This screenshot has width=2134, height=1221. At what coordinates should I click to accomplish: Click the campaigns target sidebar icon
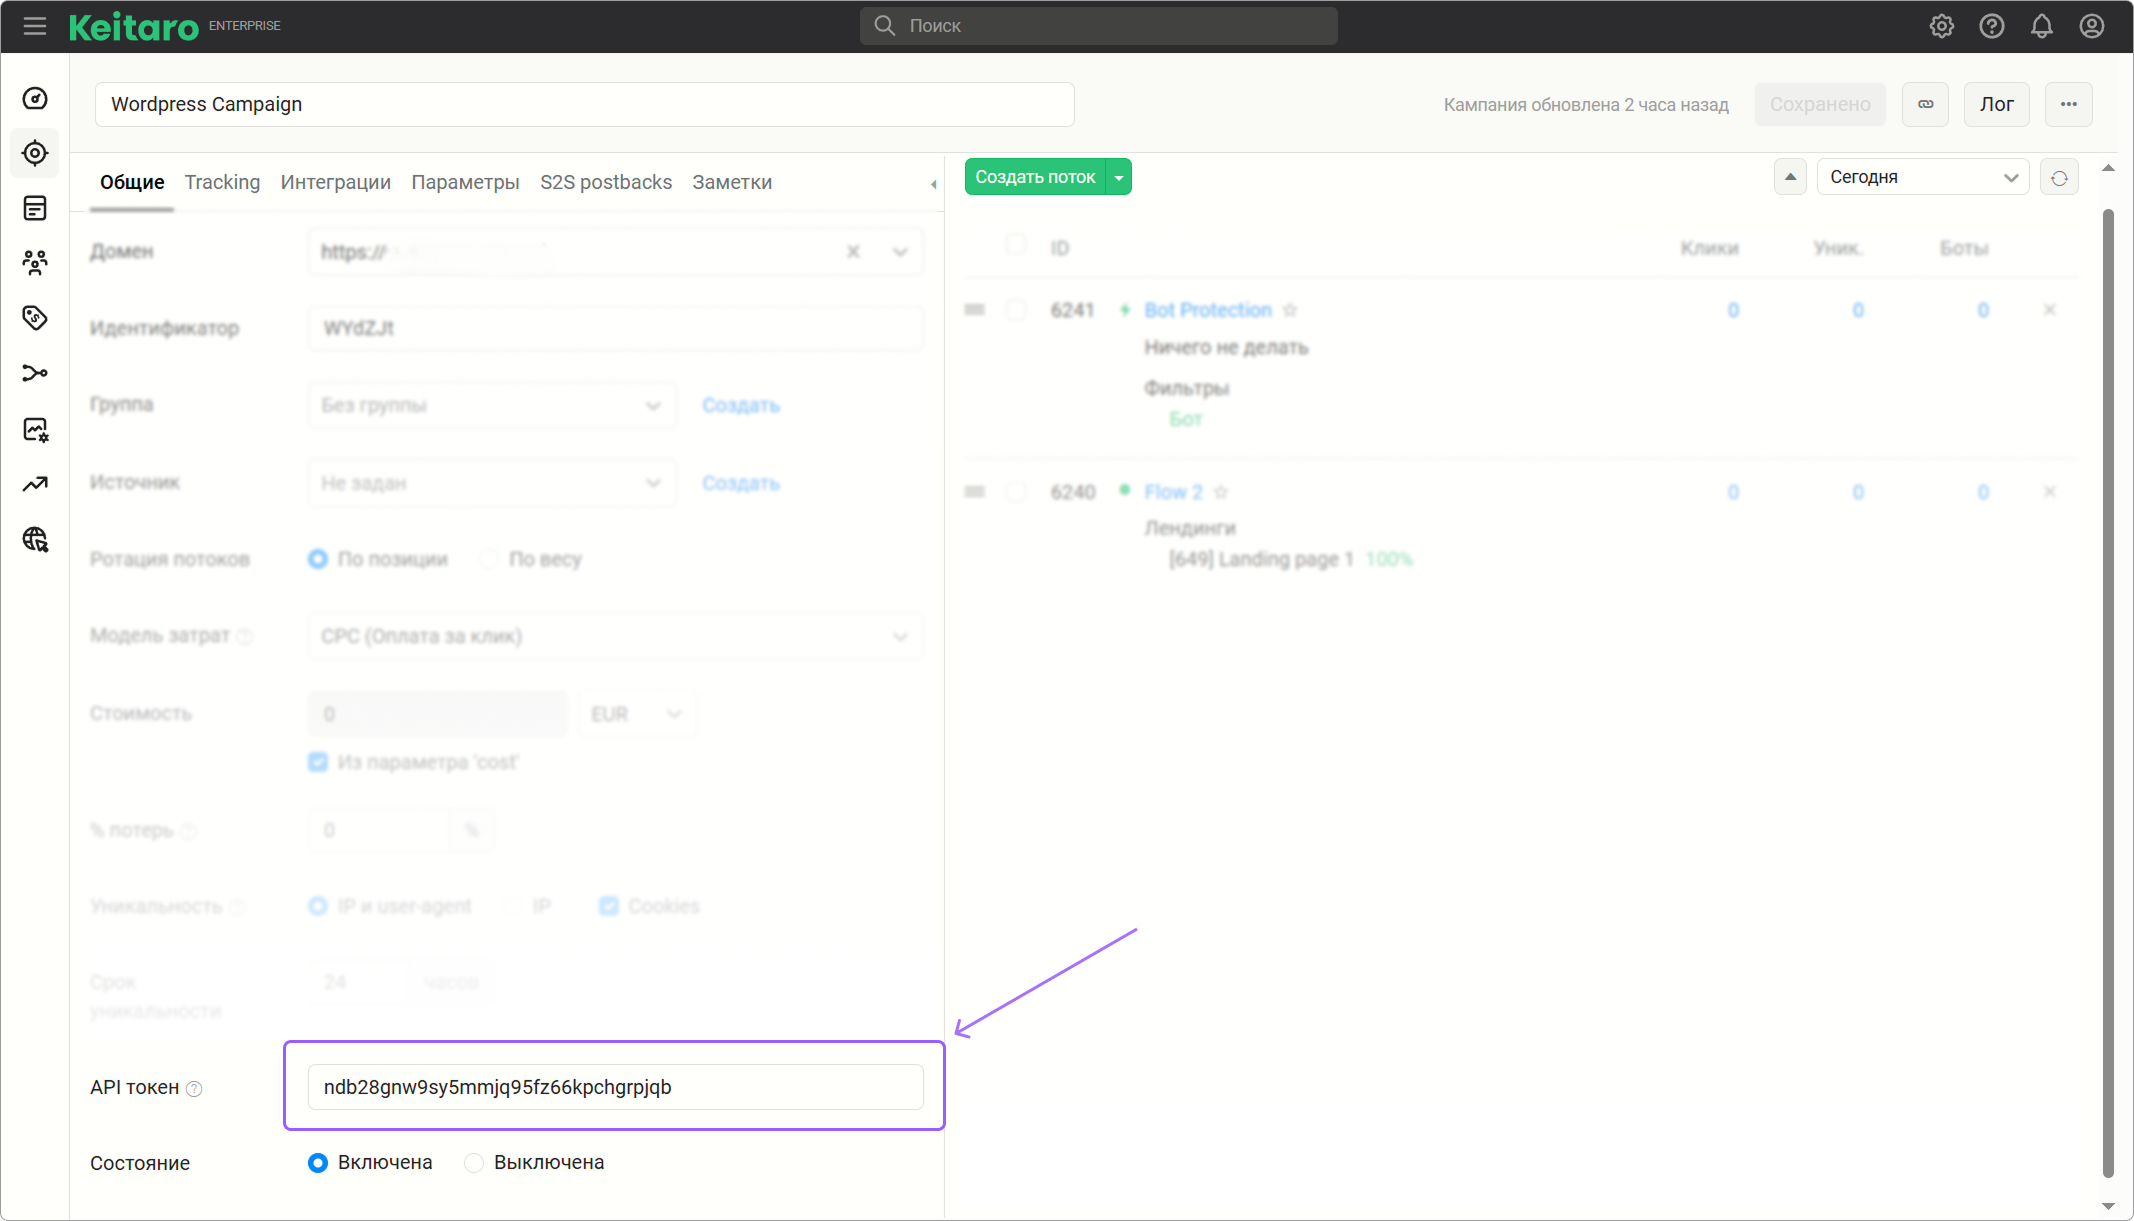point(35,153)
